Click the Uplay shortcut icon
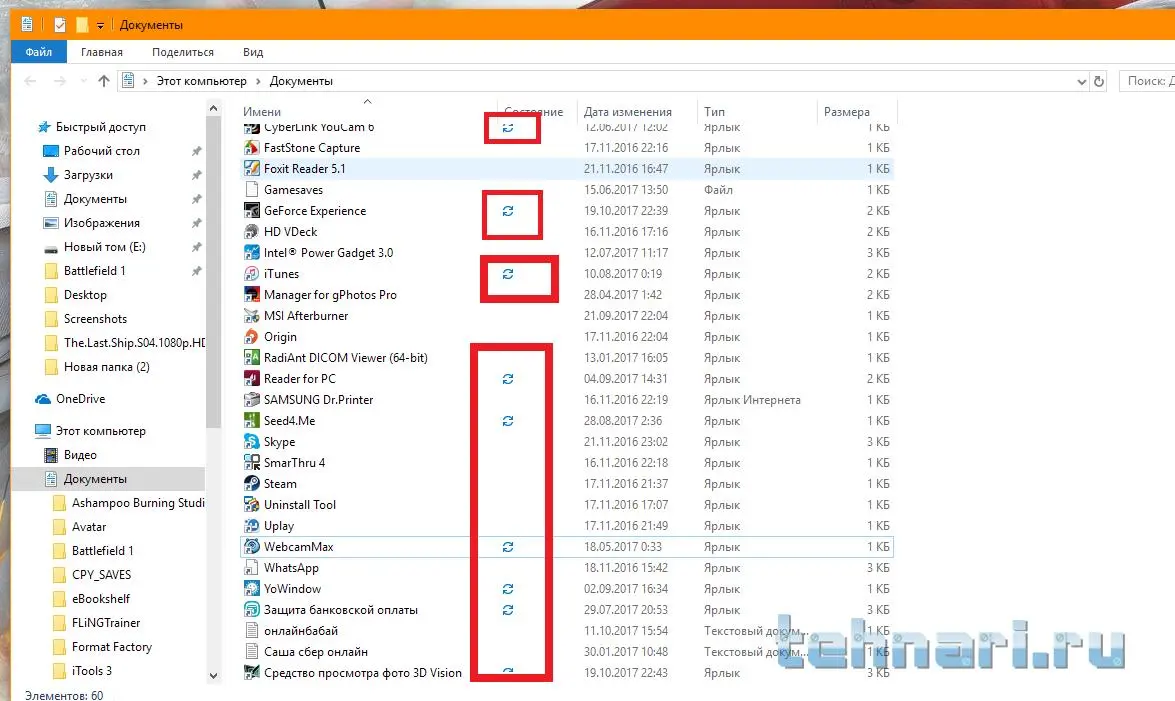The image size is (1175, 701). coord(252,526)
